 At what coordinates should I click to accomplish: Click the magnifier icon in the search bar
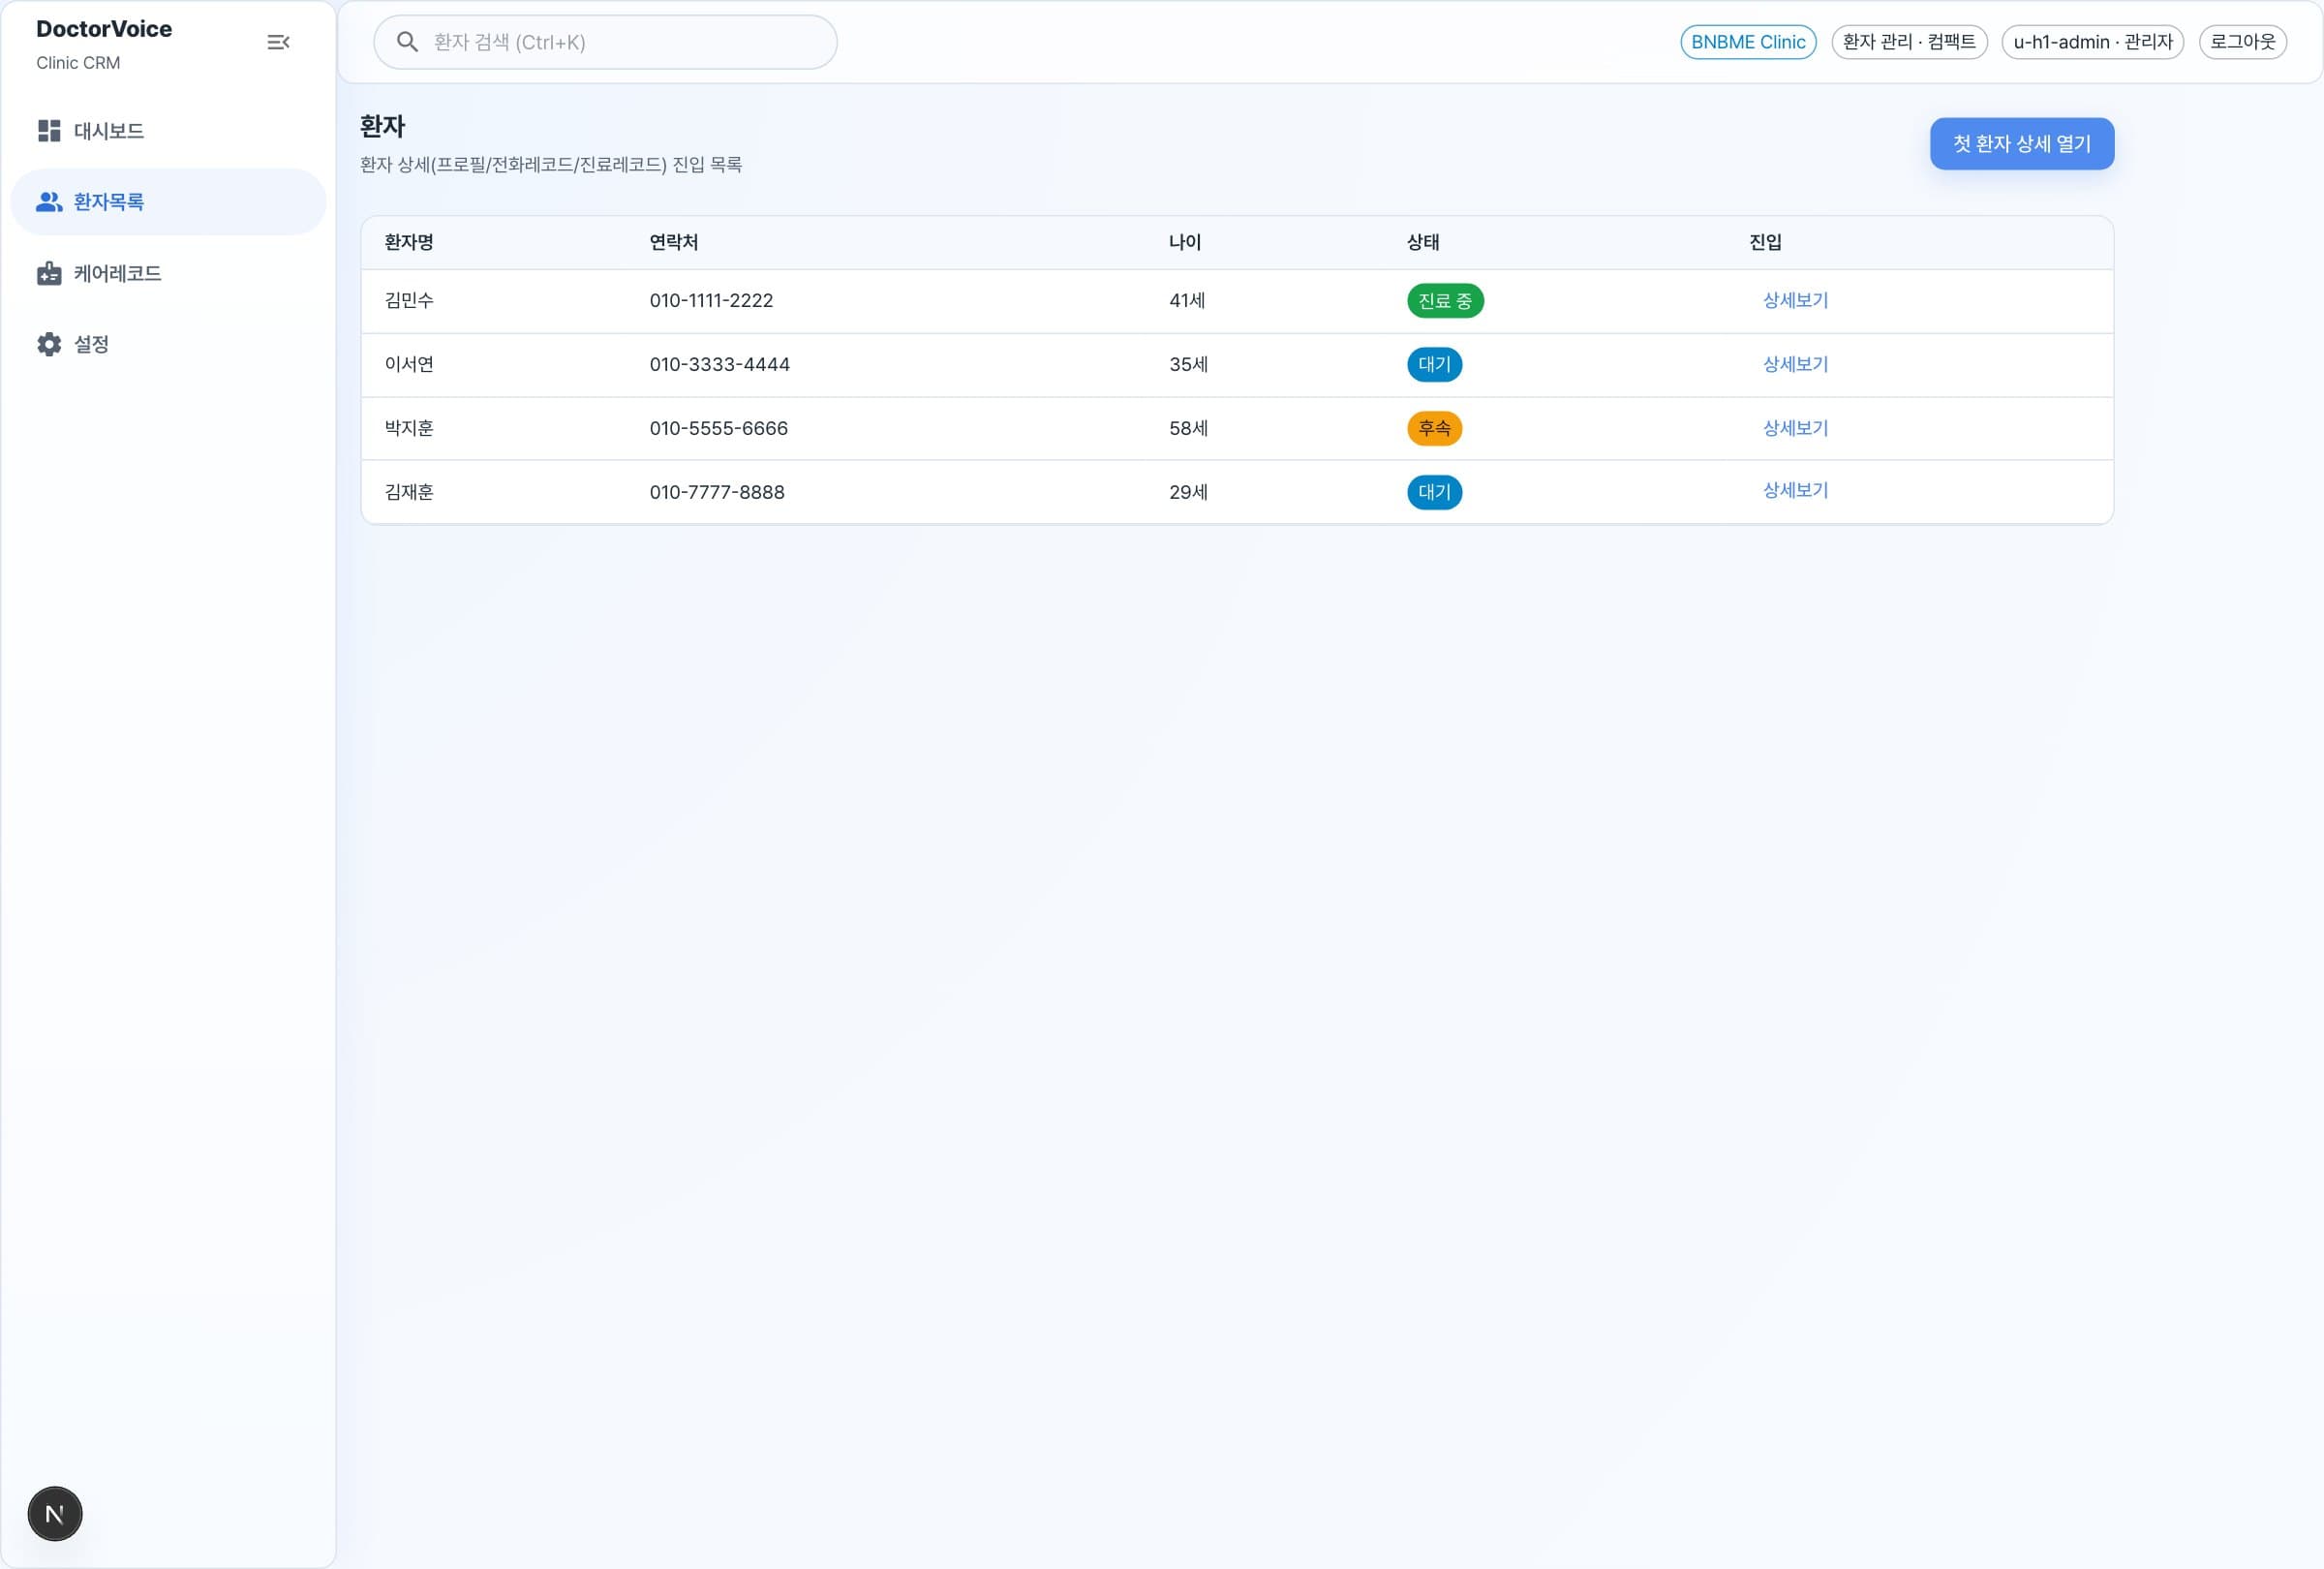point(408,42)
